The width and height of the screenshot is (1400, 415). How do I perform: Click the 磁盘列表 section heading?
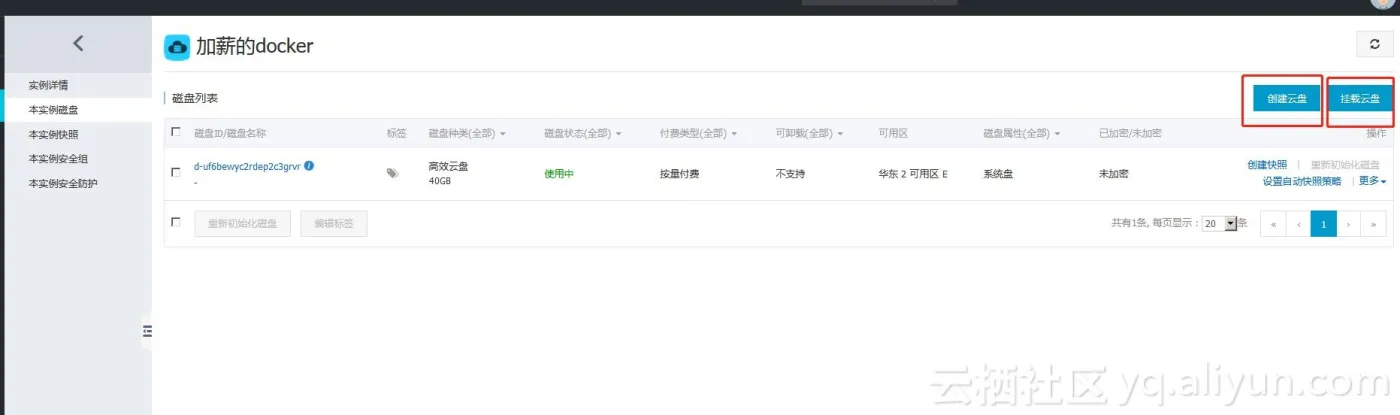click(x=195, y=98)
